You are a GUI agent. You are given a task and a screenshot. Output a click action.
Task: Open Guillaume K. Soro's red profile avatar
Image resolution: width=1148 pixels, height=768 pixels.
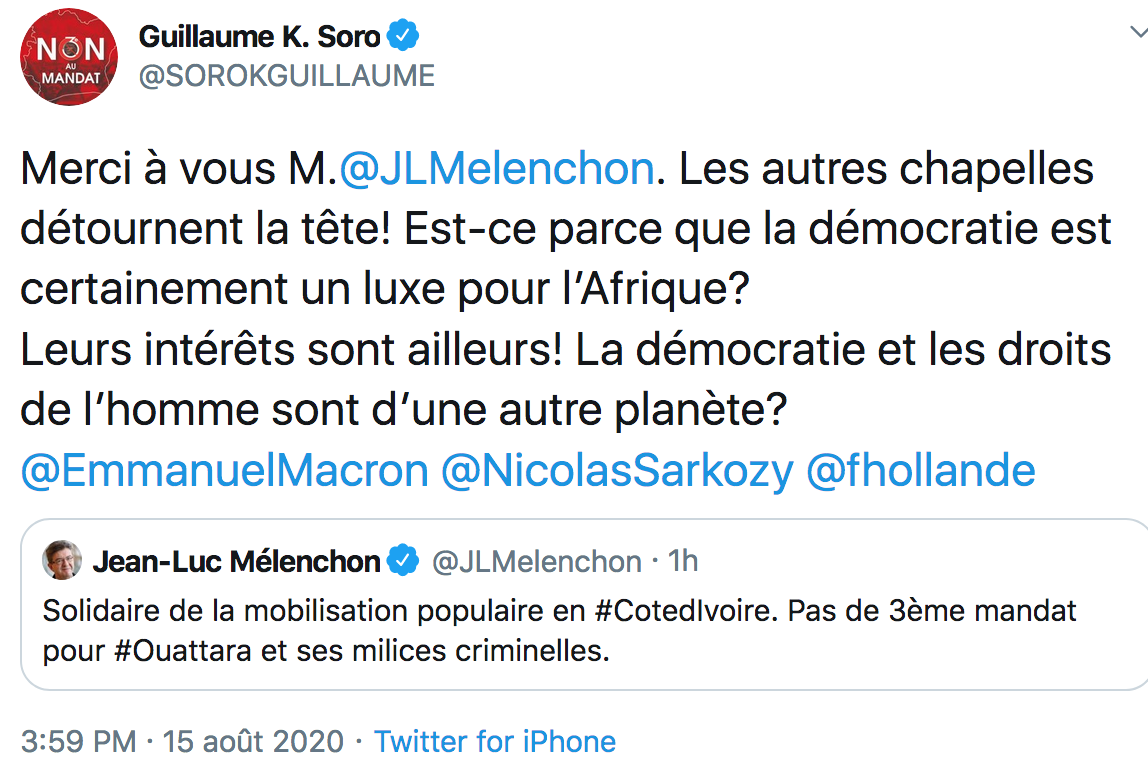(69, 57)
